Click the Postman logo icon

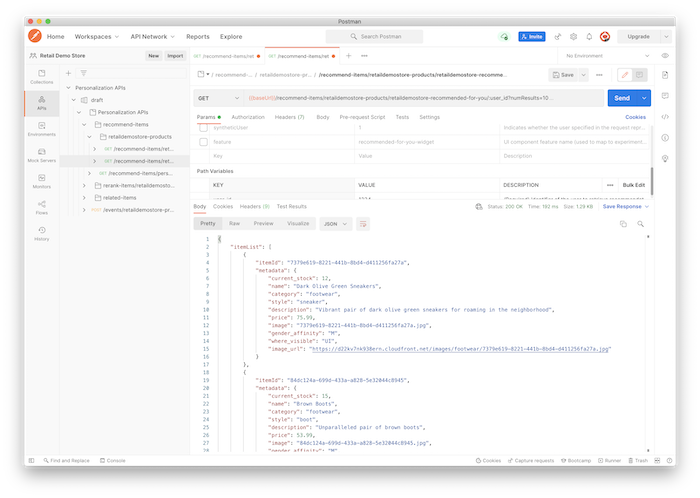click(35, 36)
